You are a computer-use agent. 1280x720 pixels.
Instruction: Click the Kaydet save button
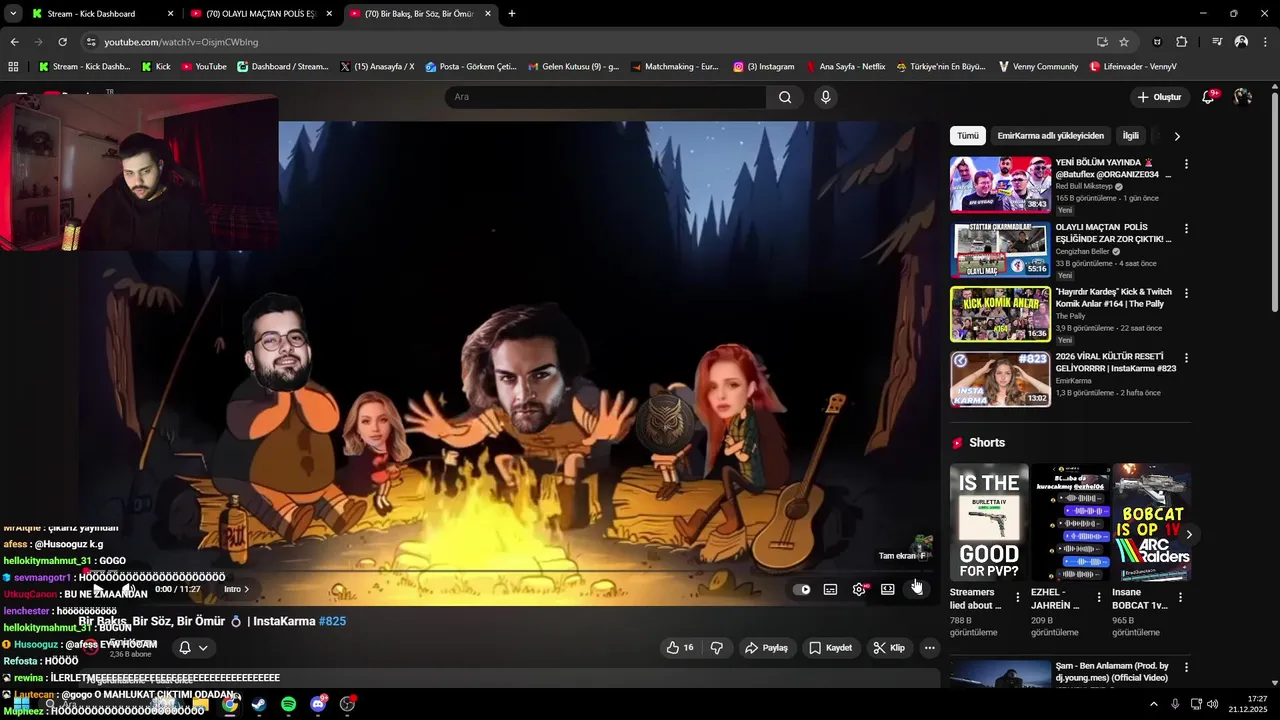tap(830, 648)
